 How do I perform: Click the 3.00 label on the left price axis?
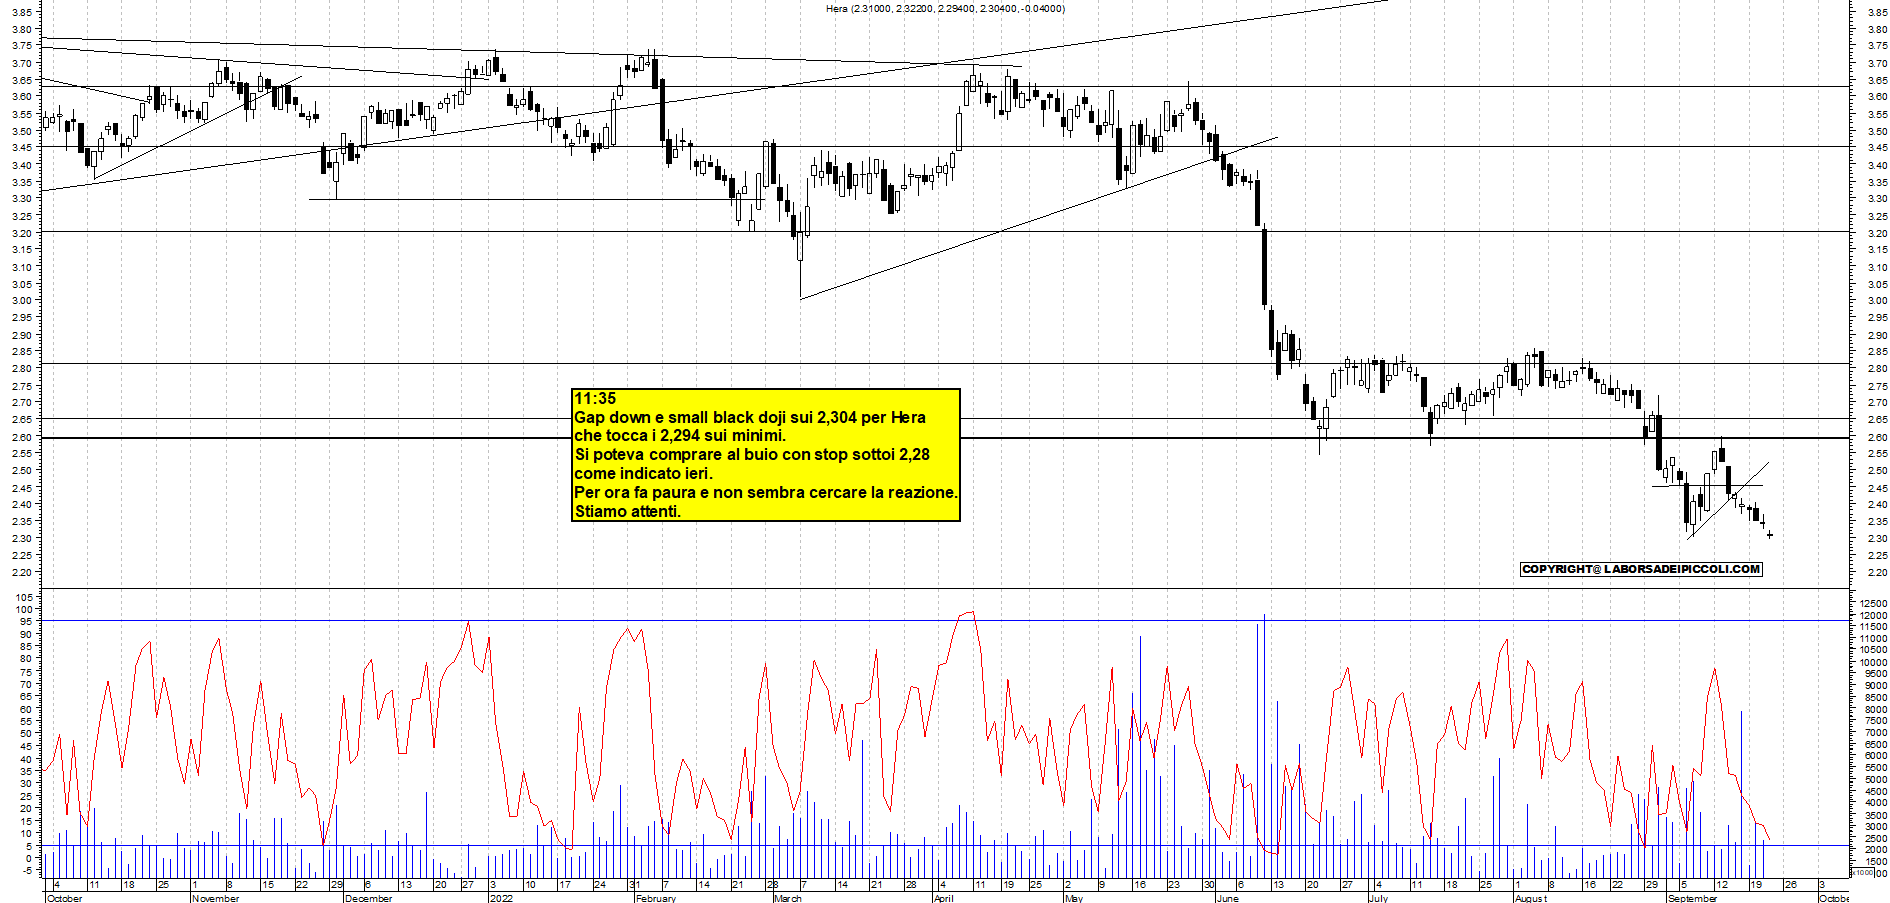click(22, 301)
